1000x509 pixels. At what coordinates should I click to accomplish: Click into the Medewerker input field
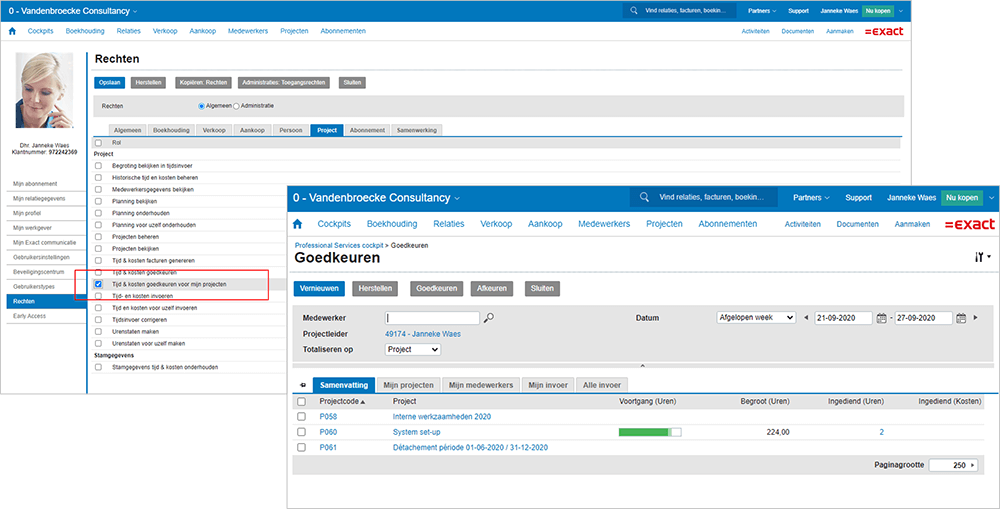[432, 318]
